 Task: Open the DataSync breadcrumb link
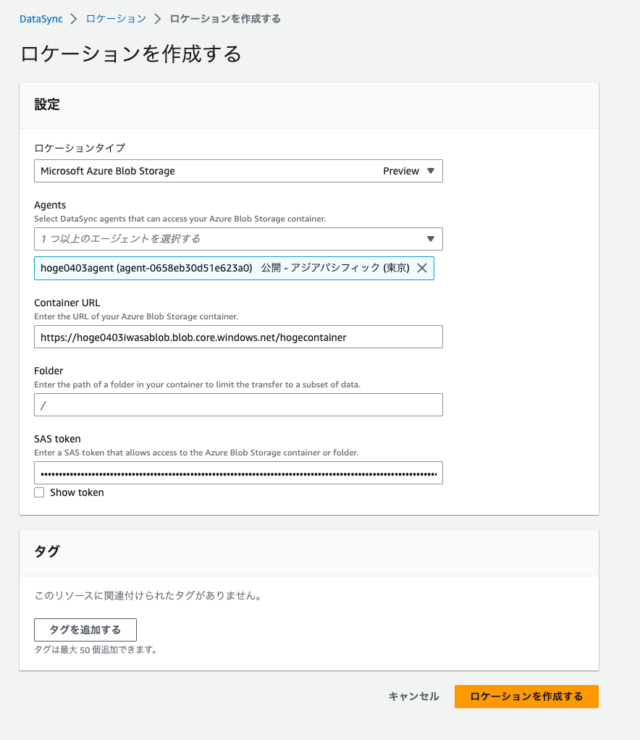[41, 19]
